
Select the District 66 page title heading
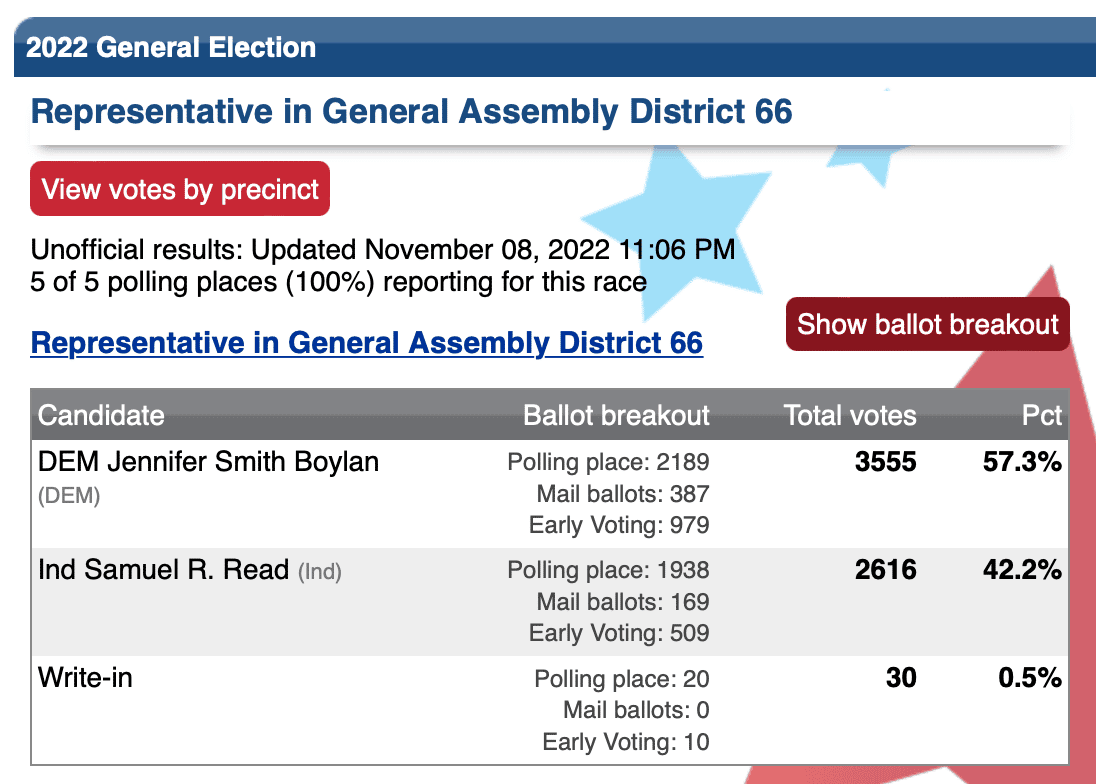(411, 112)
